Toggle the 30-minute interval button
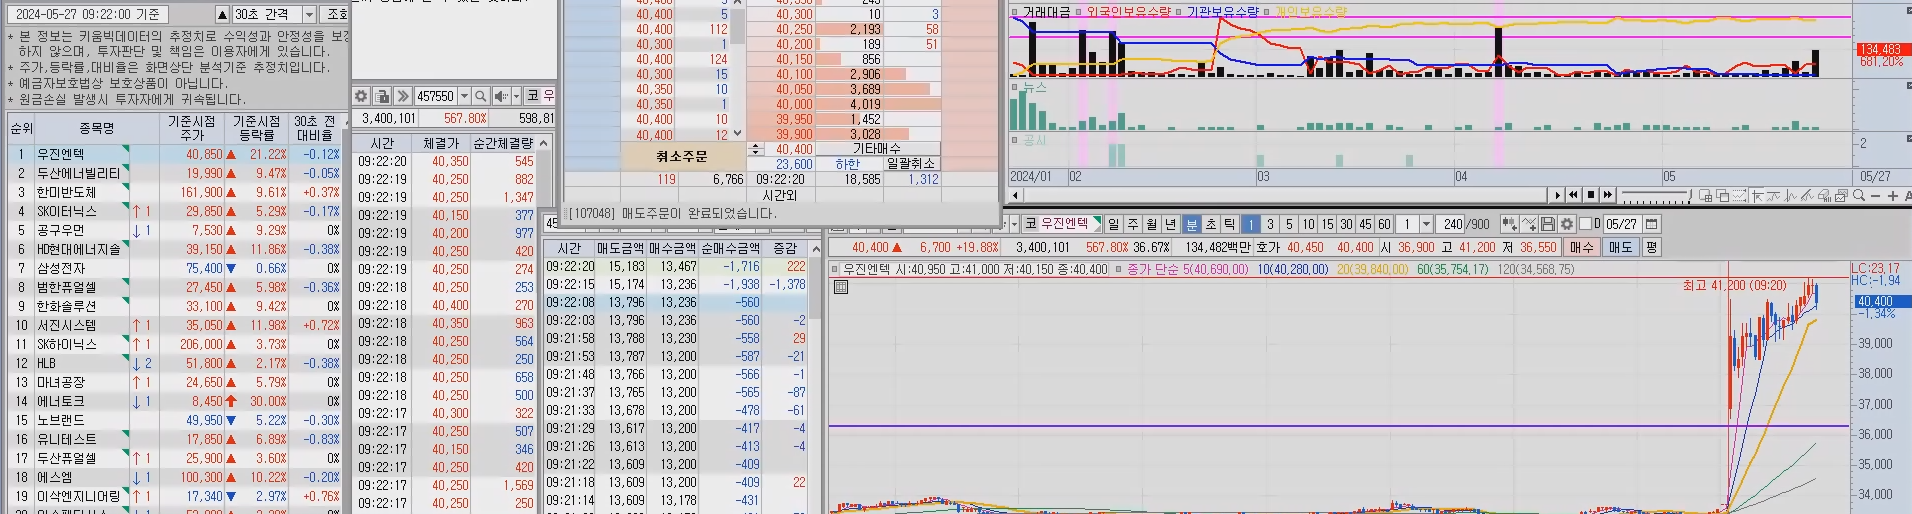Viewport: 1912px width, 514px height. click(1346, 224)
